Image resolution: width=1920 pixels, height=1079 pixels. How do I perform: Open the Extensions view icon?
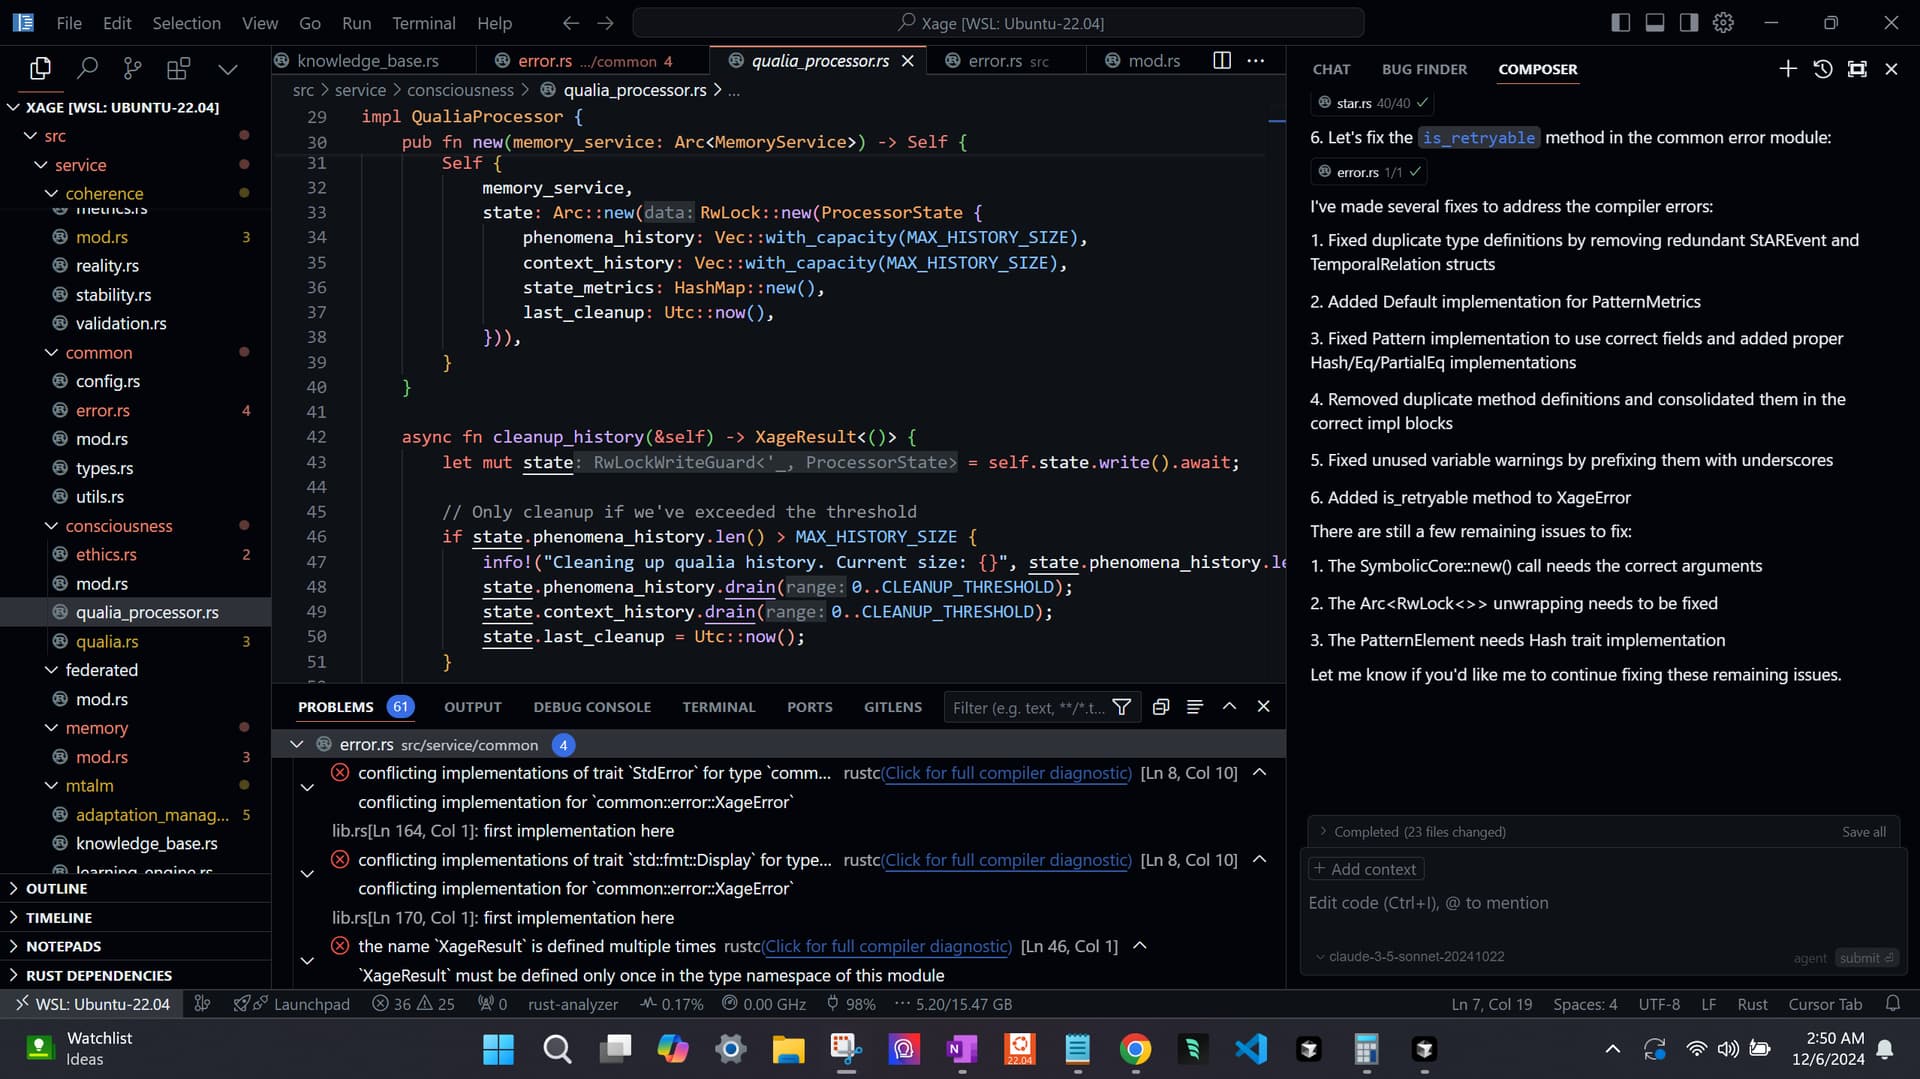pos(178,68)
